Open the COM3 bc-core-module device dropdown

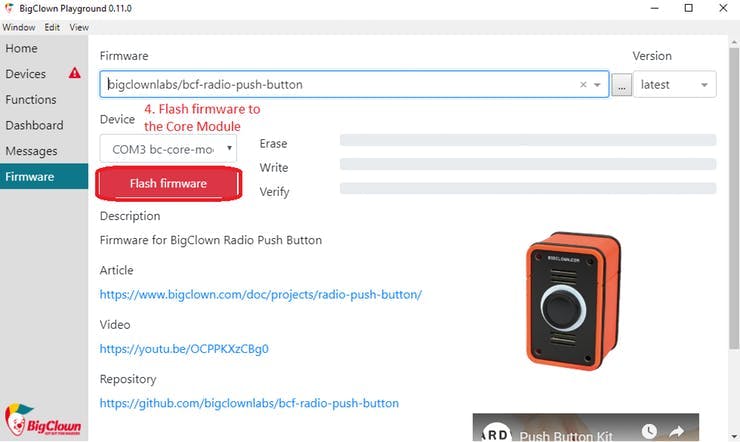pyautogui.click(x=168, y=149)
